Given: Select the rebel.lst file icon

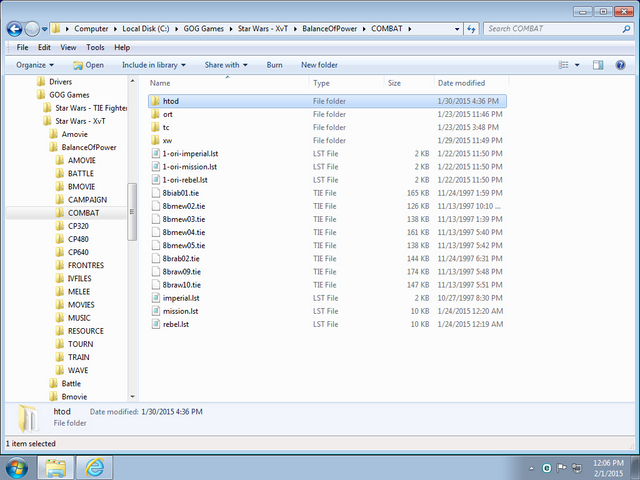Looking at the screenshot, I should coord(155,324).
